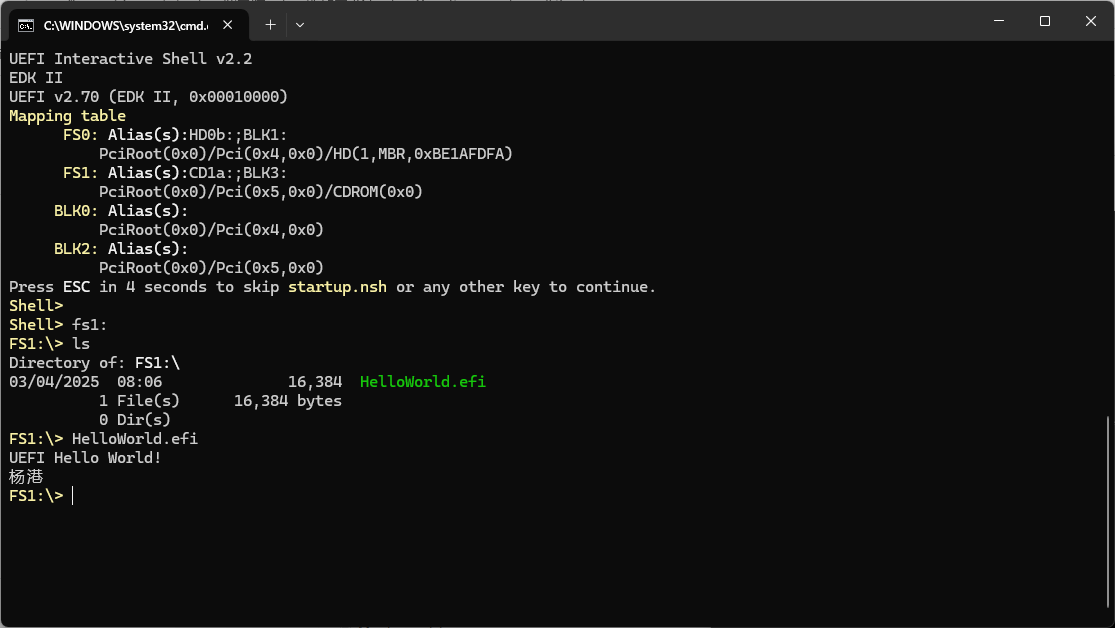Click the 'EDK II' line
Screen dimensions: 1115x628
tap(36, 78)
